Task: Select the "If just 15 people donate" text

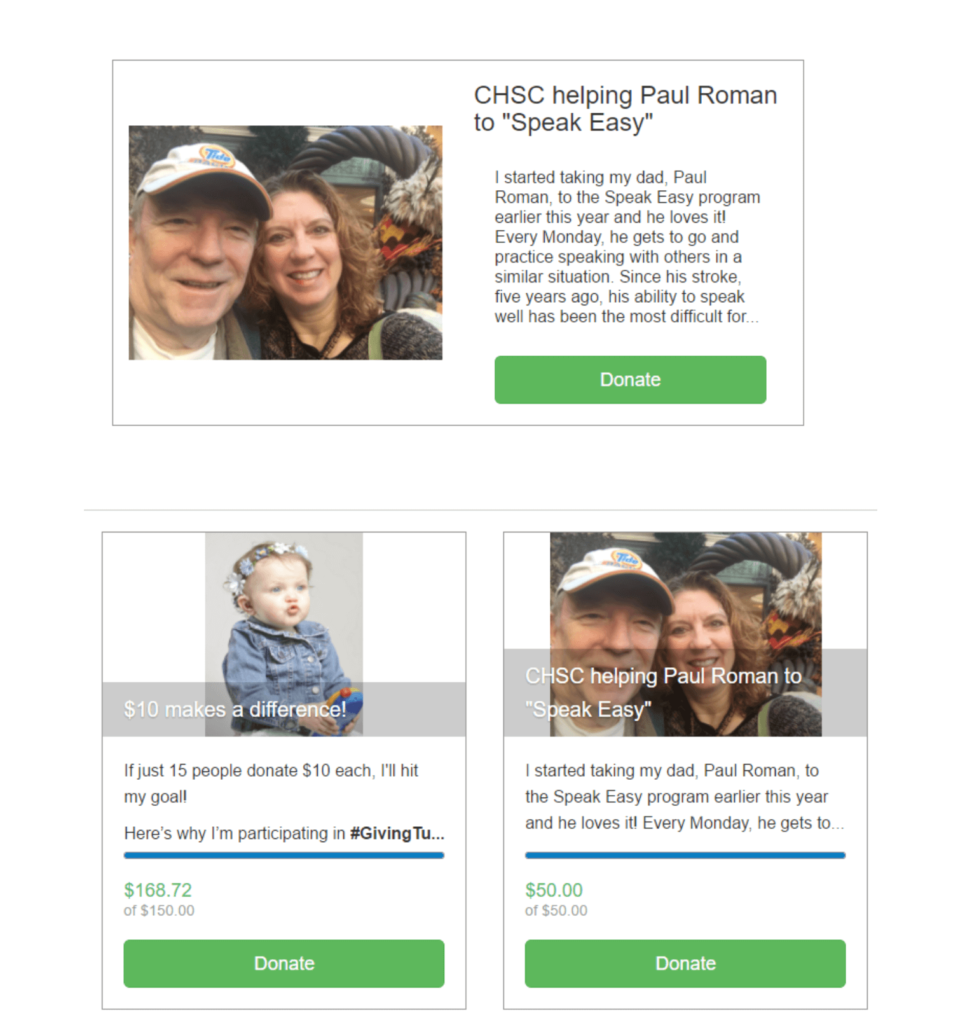Action: coord(271,783)
